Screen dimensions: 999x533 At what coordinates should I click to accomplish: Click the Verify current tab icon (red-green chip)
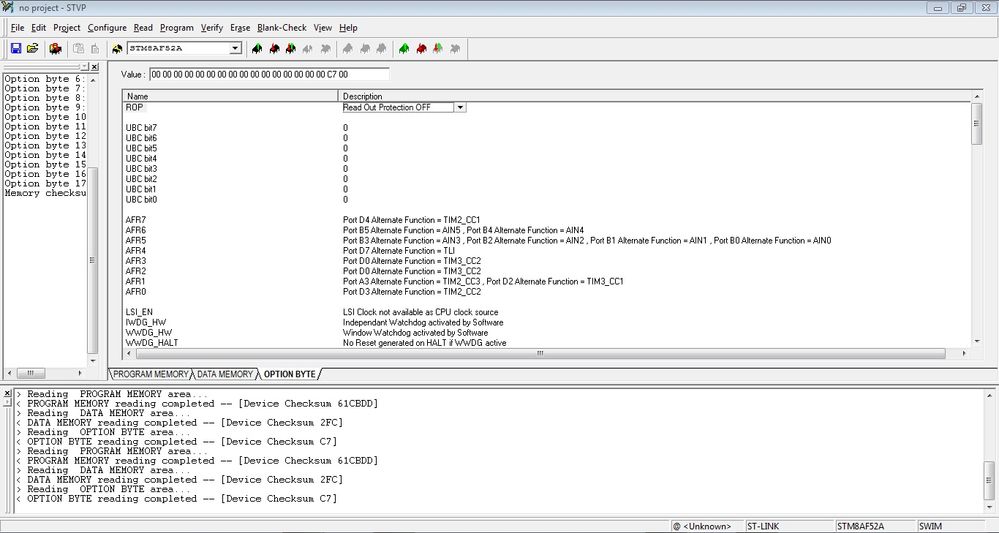tap(291, 48)
